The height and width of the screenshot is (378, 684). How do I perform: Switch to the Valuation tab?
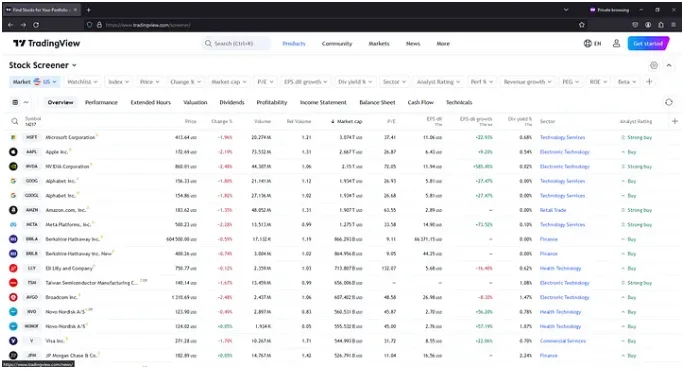pos(195,102)
